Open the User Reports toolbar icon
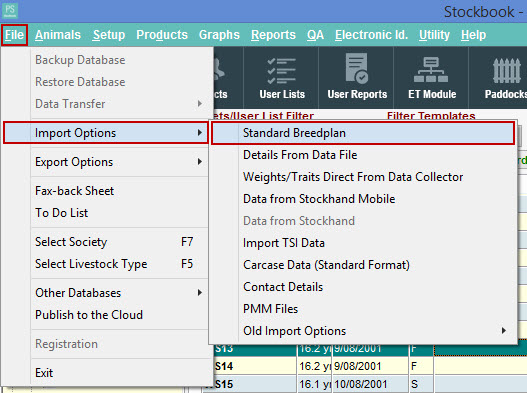 click(x=357, y=78)
